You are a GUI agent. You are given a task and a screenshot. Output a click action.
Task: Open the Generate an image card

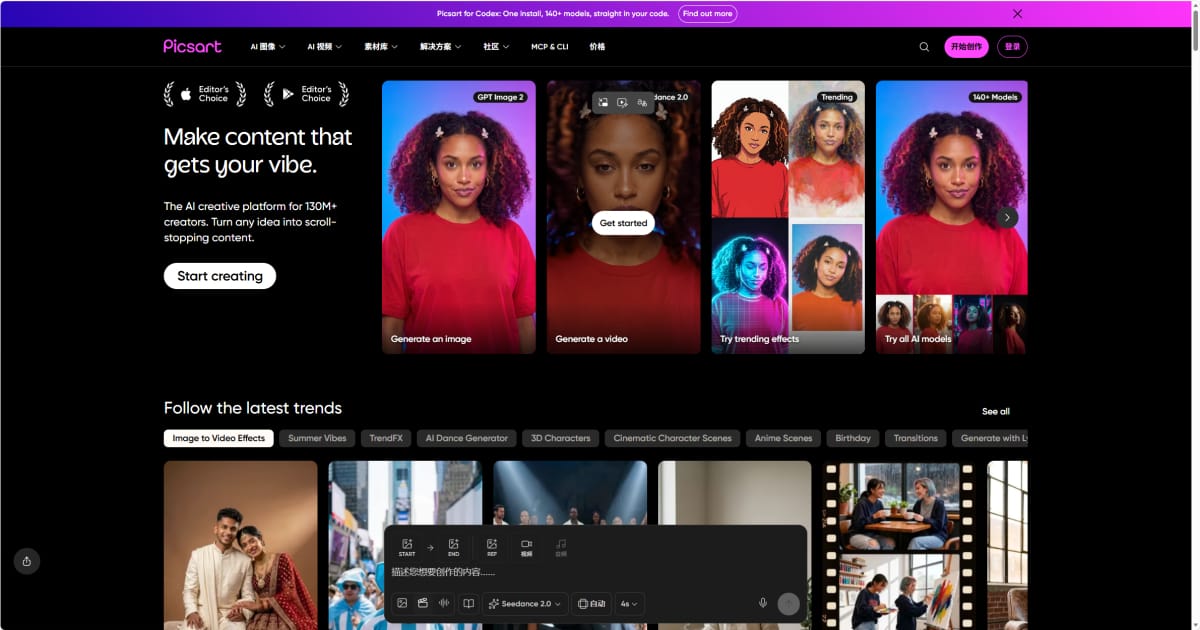click(x=459, y=217)
